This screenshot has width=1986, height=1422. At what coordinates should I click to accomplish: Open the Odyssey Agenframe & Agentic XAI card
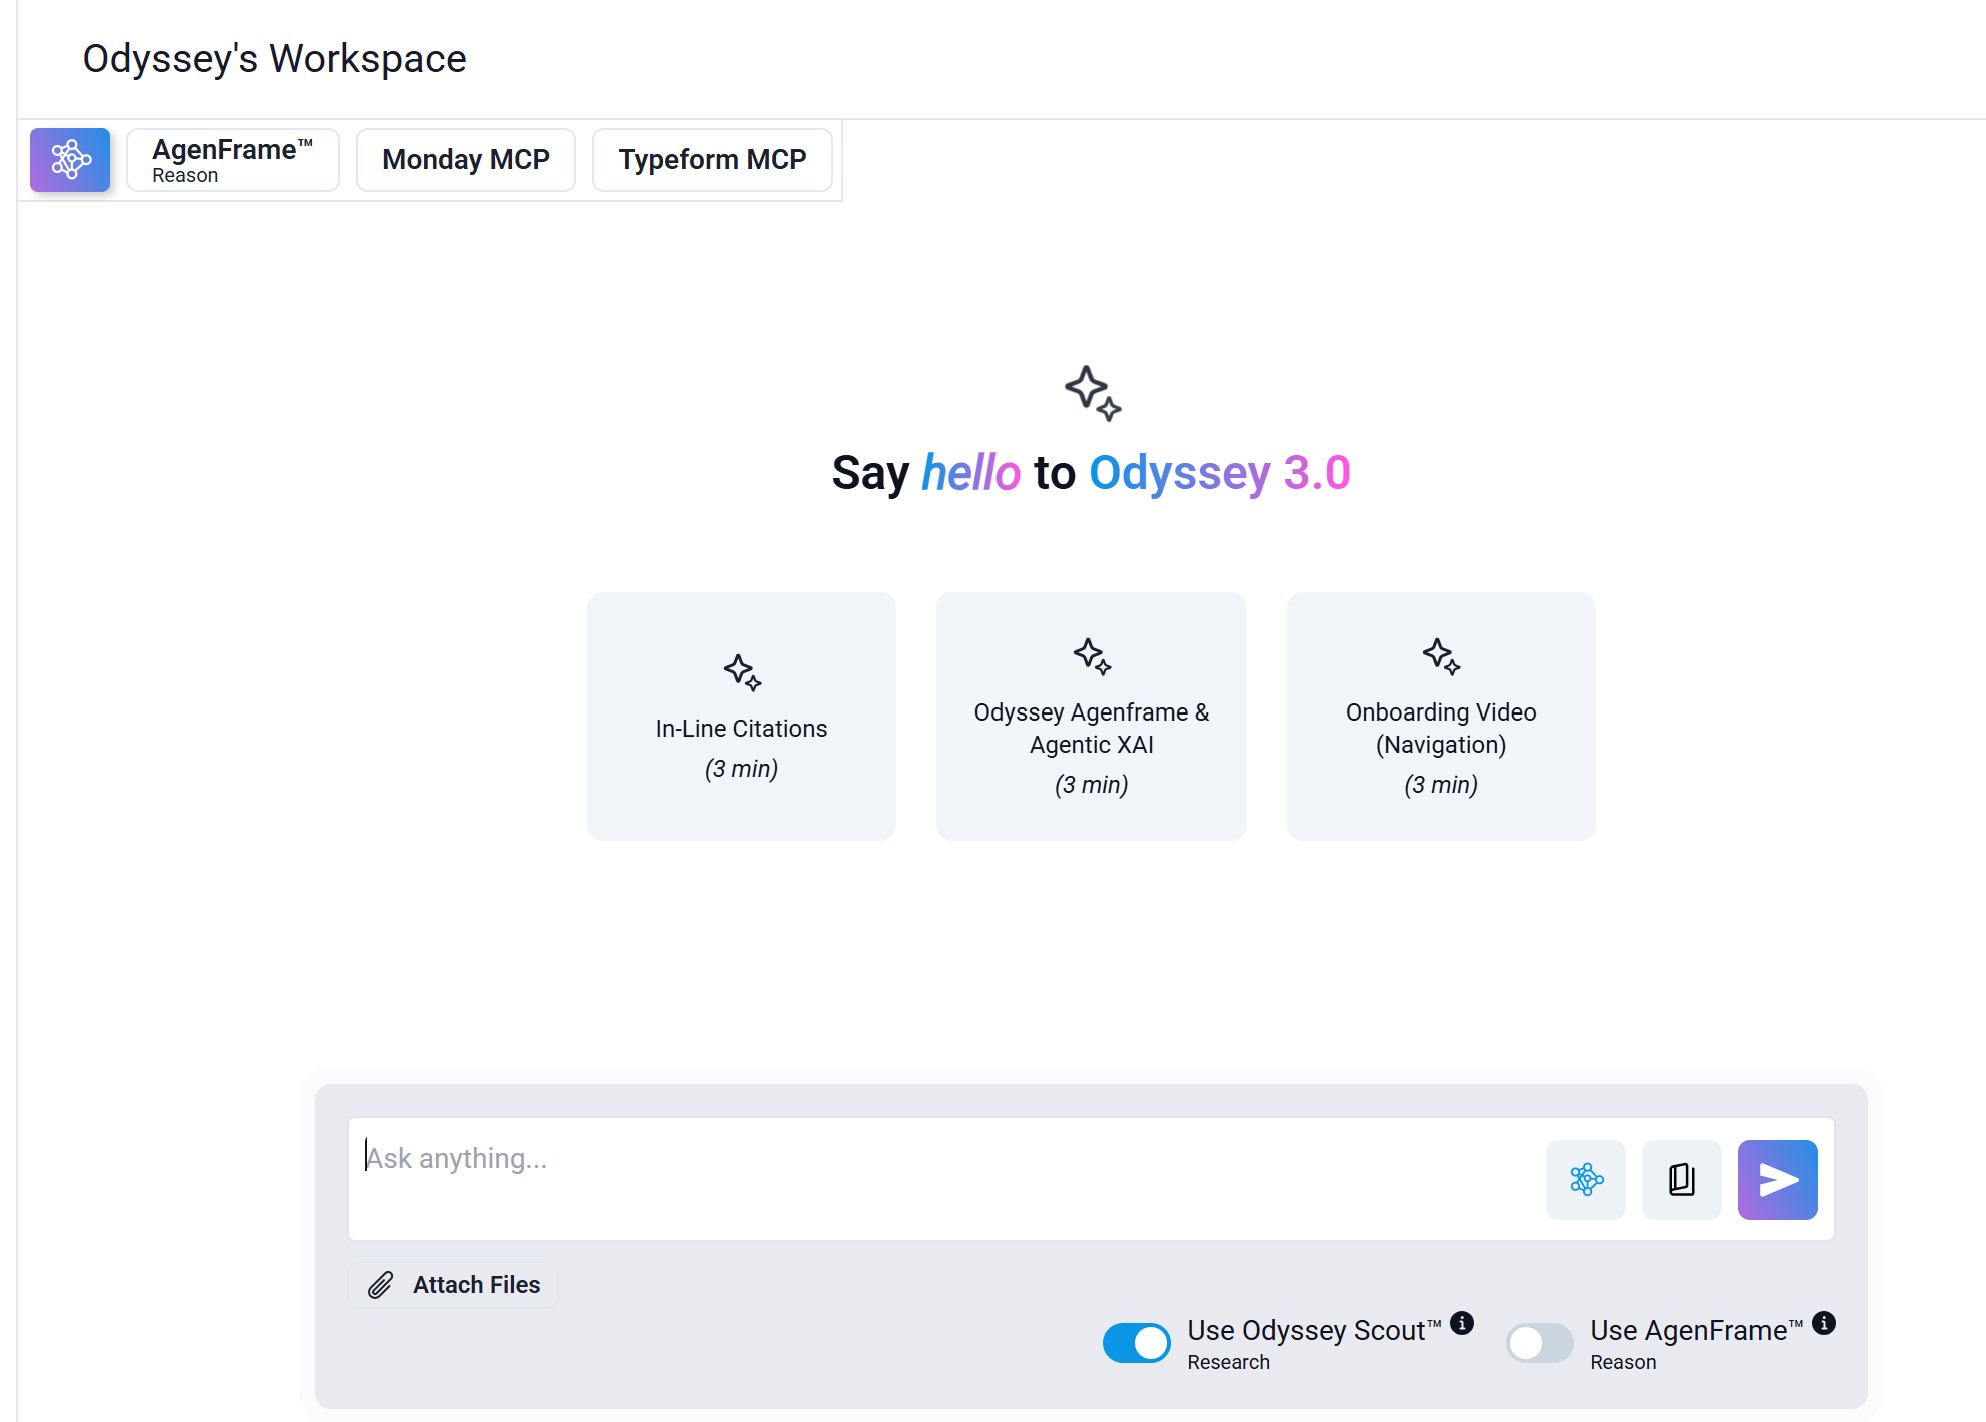click(1091, 716)
